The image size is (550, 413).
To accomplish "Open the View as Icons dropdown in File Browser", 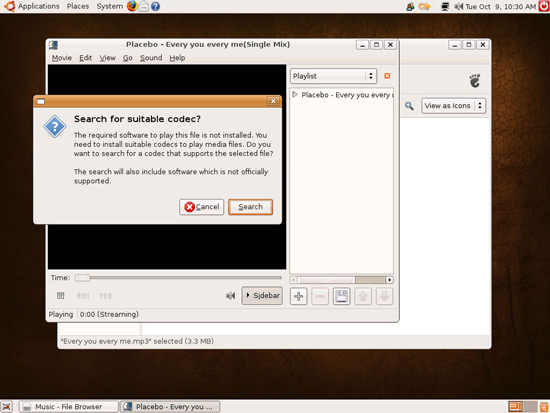I will click(x=454, y=106).
